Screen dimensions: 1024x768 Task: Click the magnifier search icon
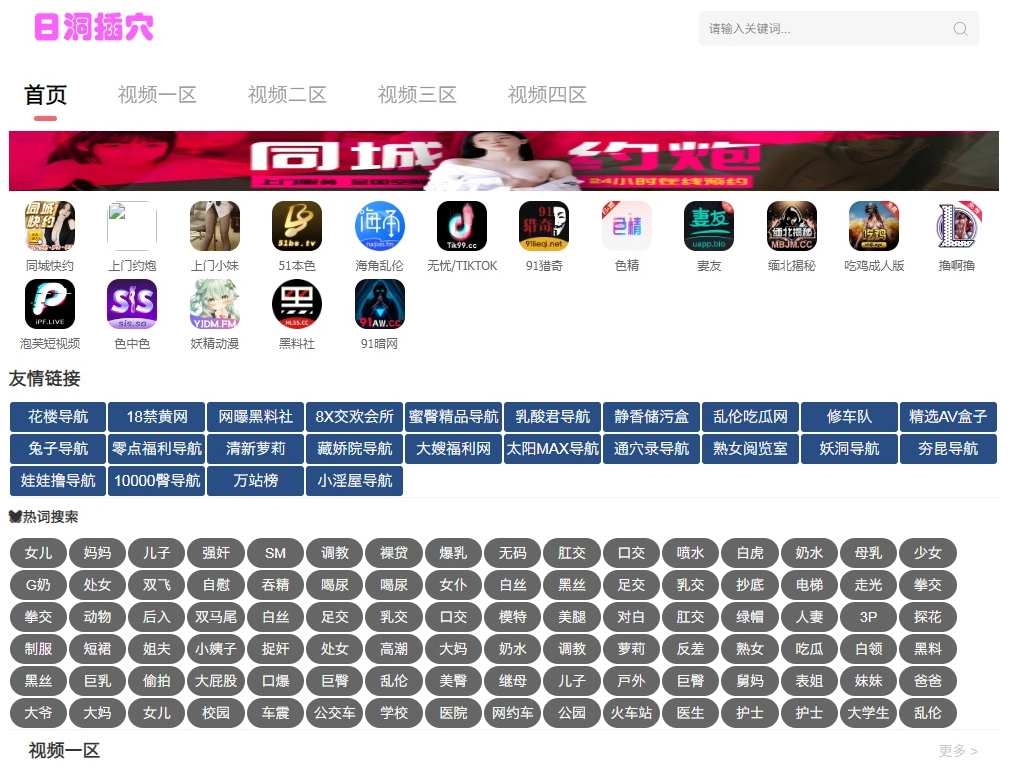(x=960, y=29)
